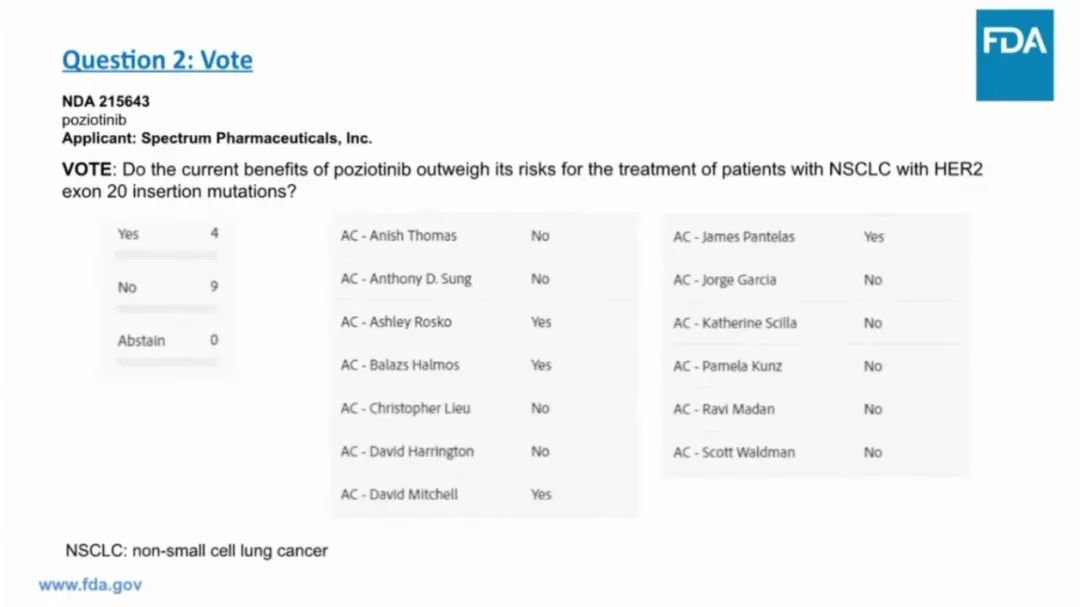Select the Ravi Madan row
The width and height of the screenshot is (1080, 607).
(816, 409)
